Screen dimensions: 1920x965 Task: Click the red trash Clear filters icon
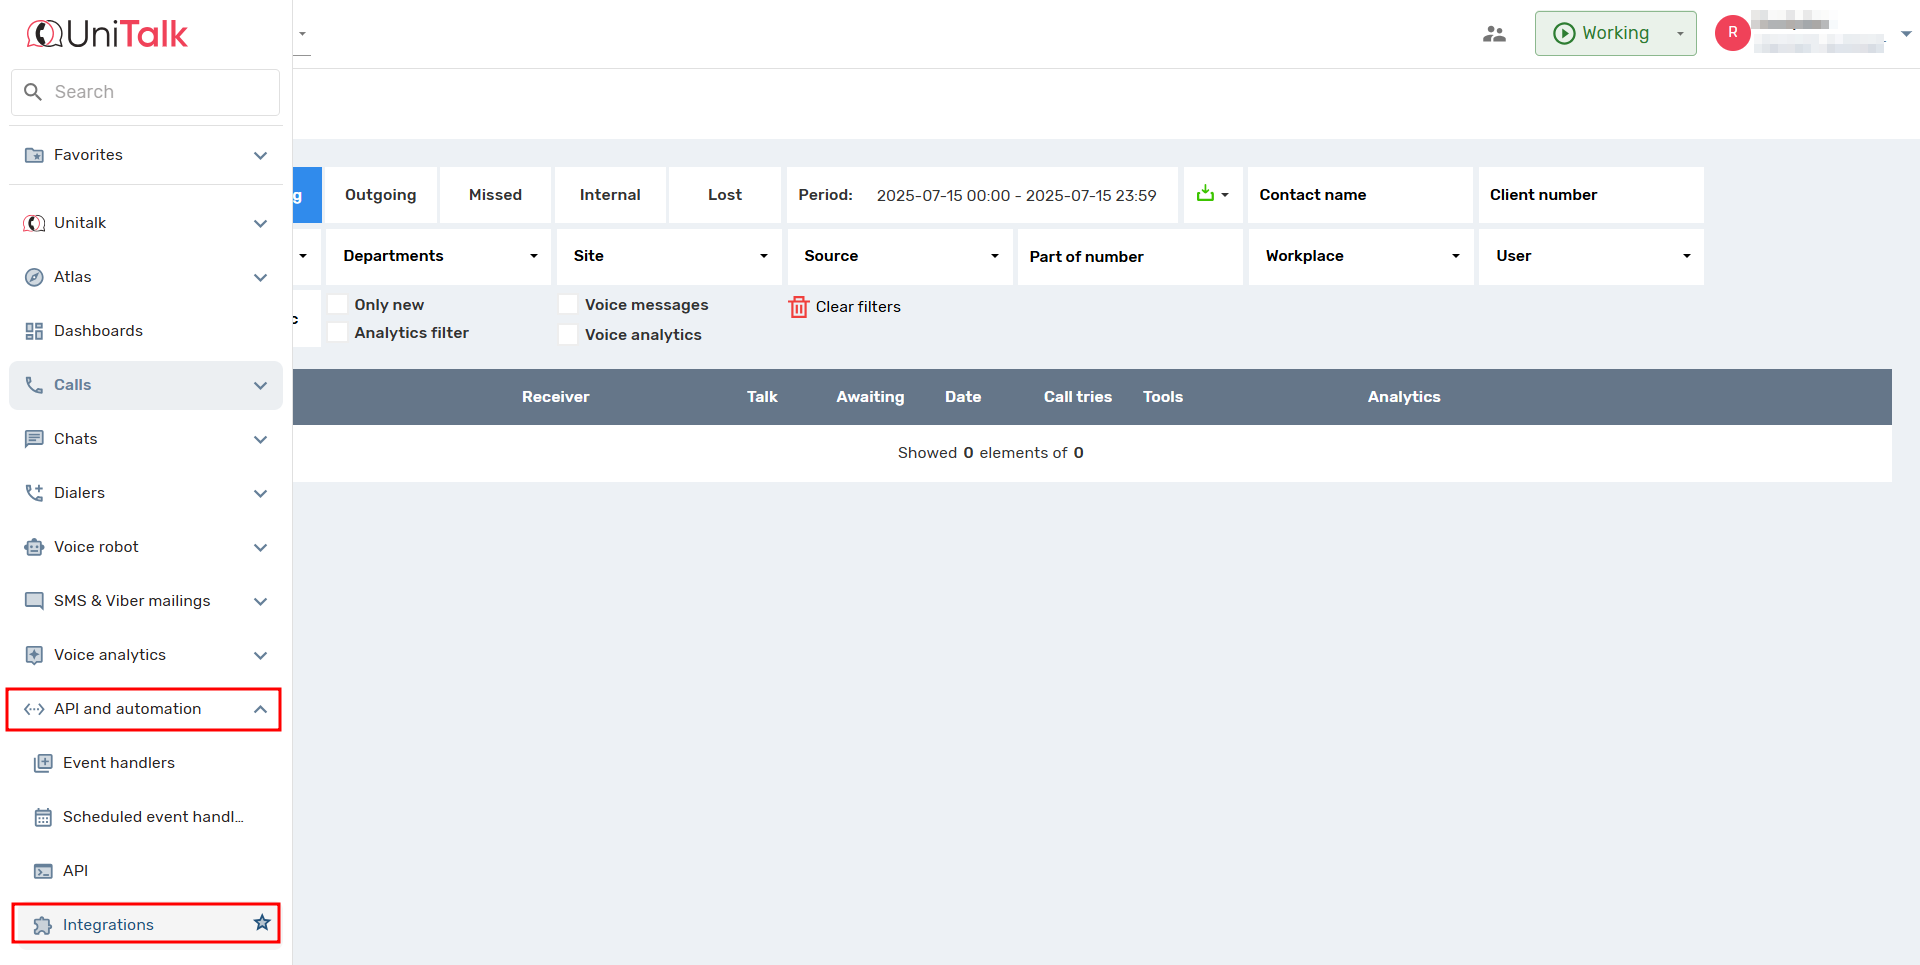click(x=798, y=307)
